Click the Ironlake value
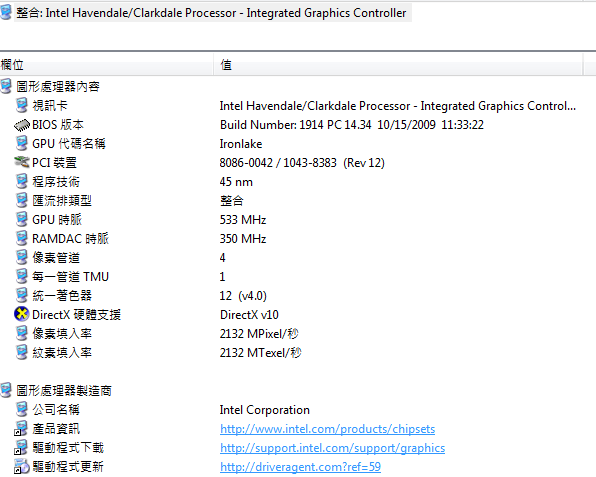 (241, 144)
